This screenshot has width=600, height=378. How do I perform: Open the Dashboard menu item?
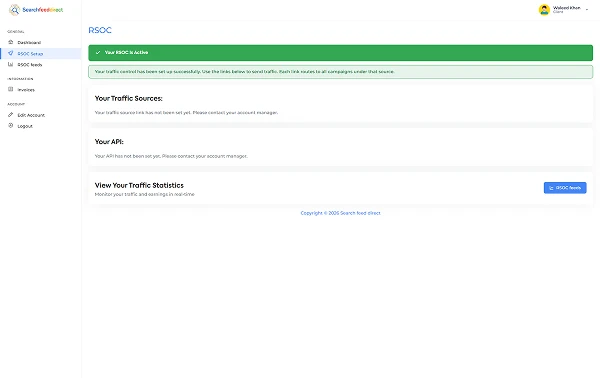point(41,42)
